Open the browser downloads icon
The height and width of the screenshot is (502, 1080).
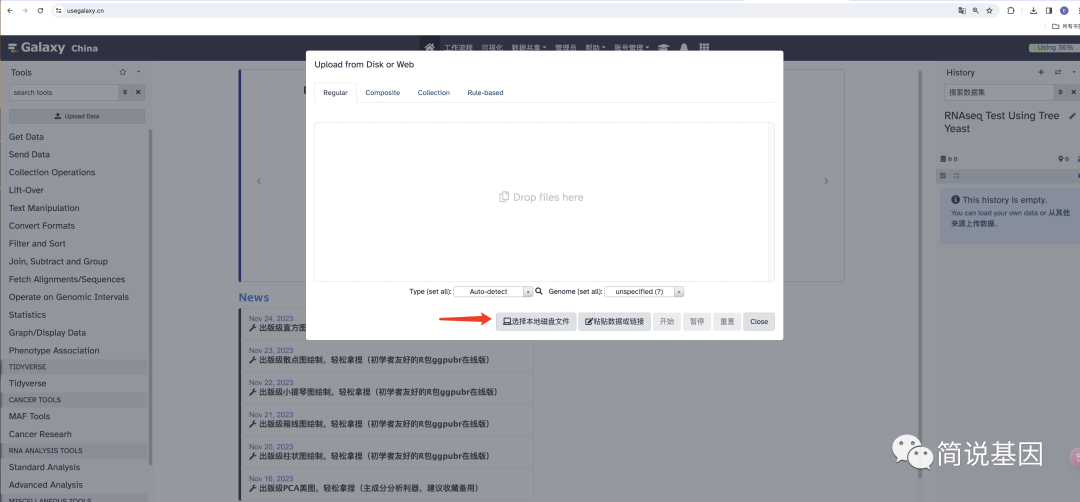point(1033,10)
